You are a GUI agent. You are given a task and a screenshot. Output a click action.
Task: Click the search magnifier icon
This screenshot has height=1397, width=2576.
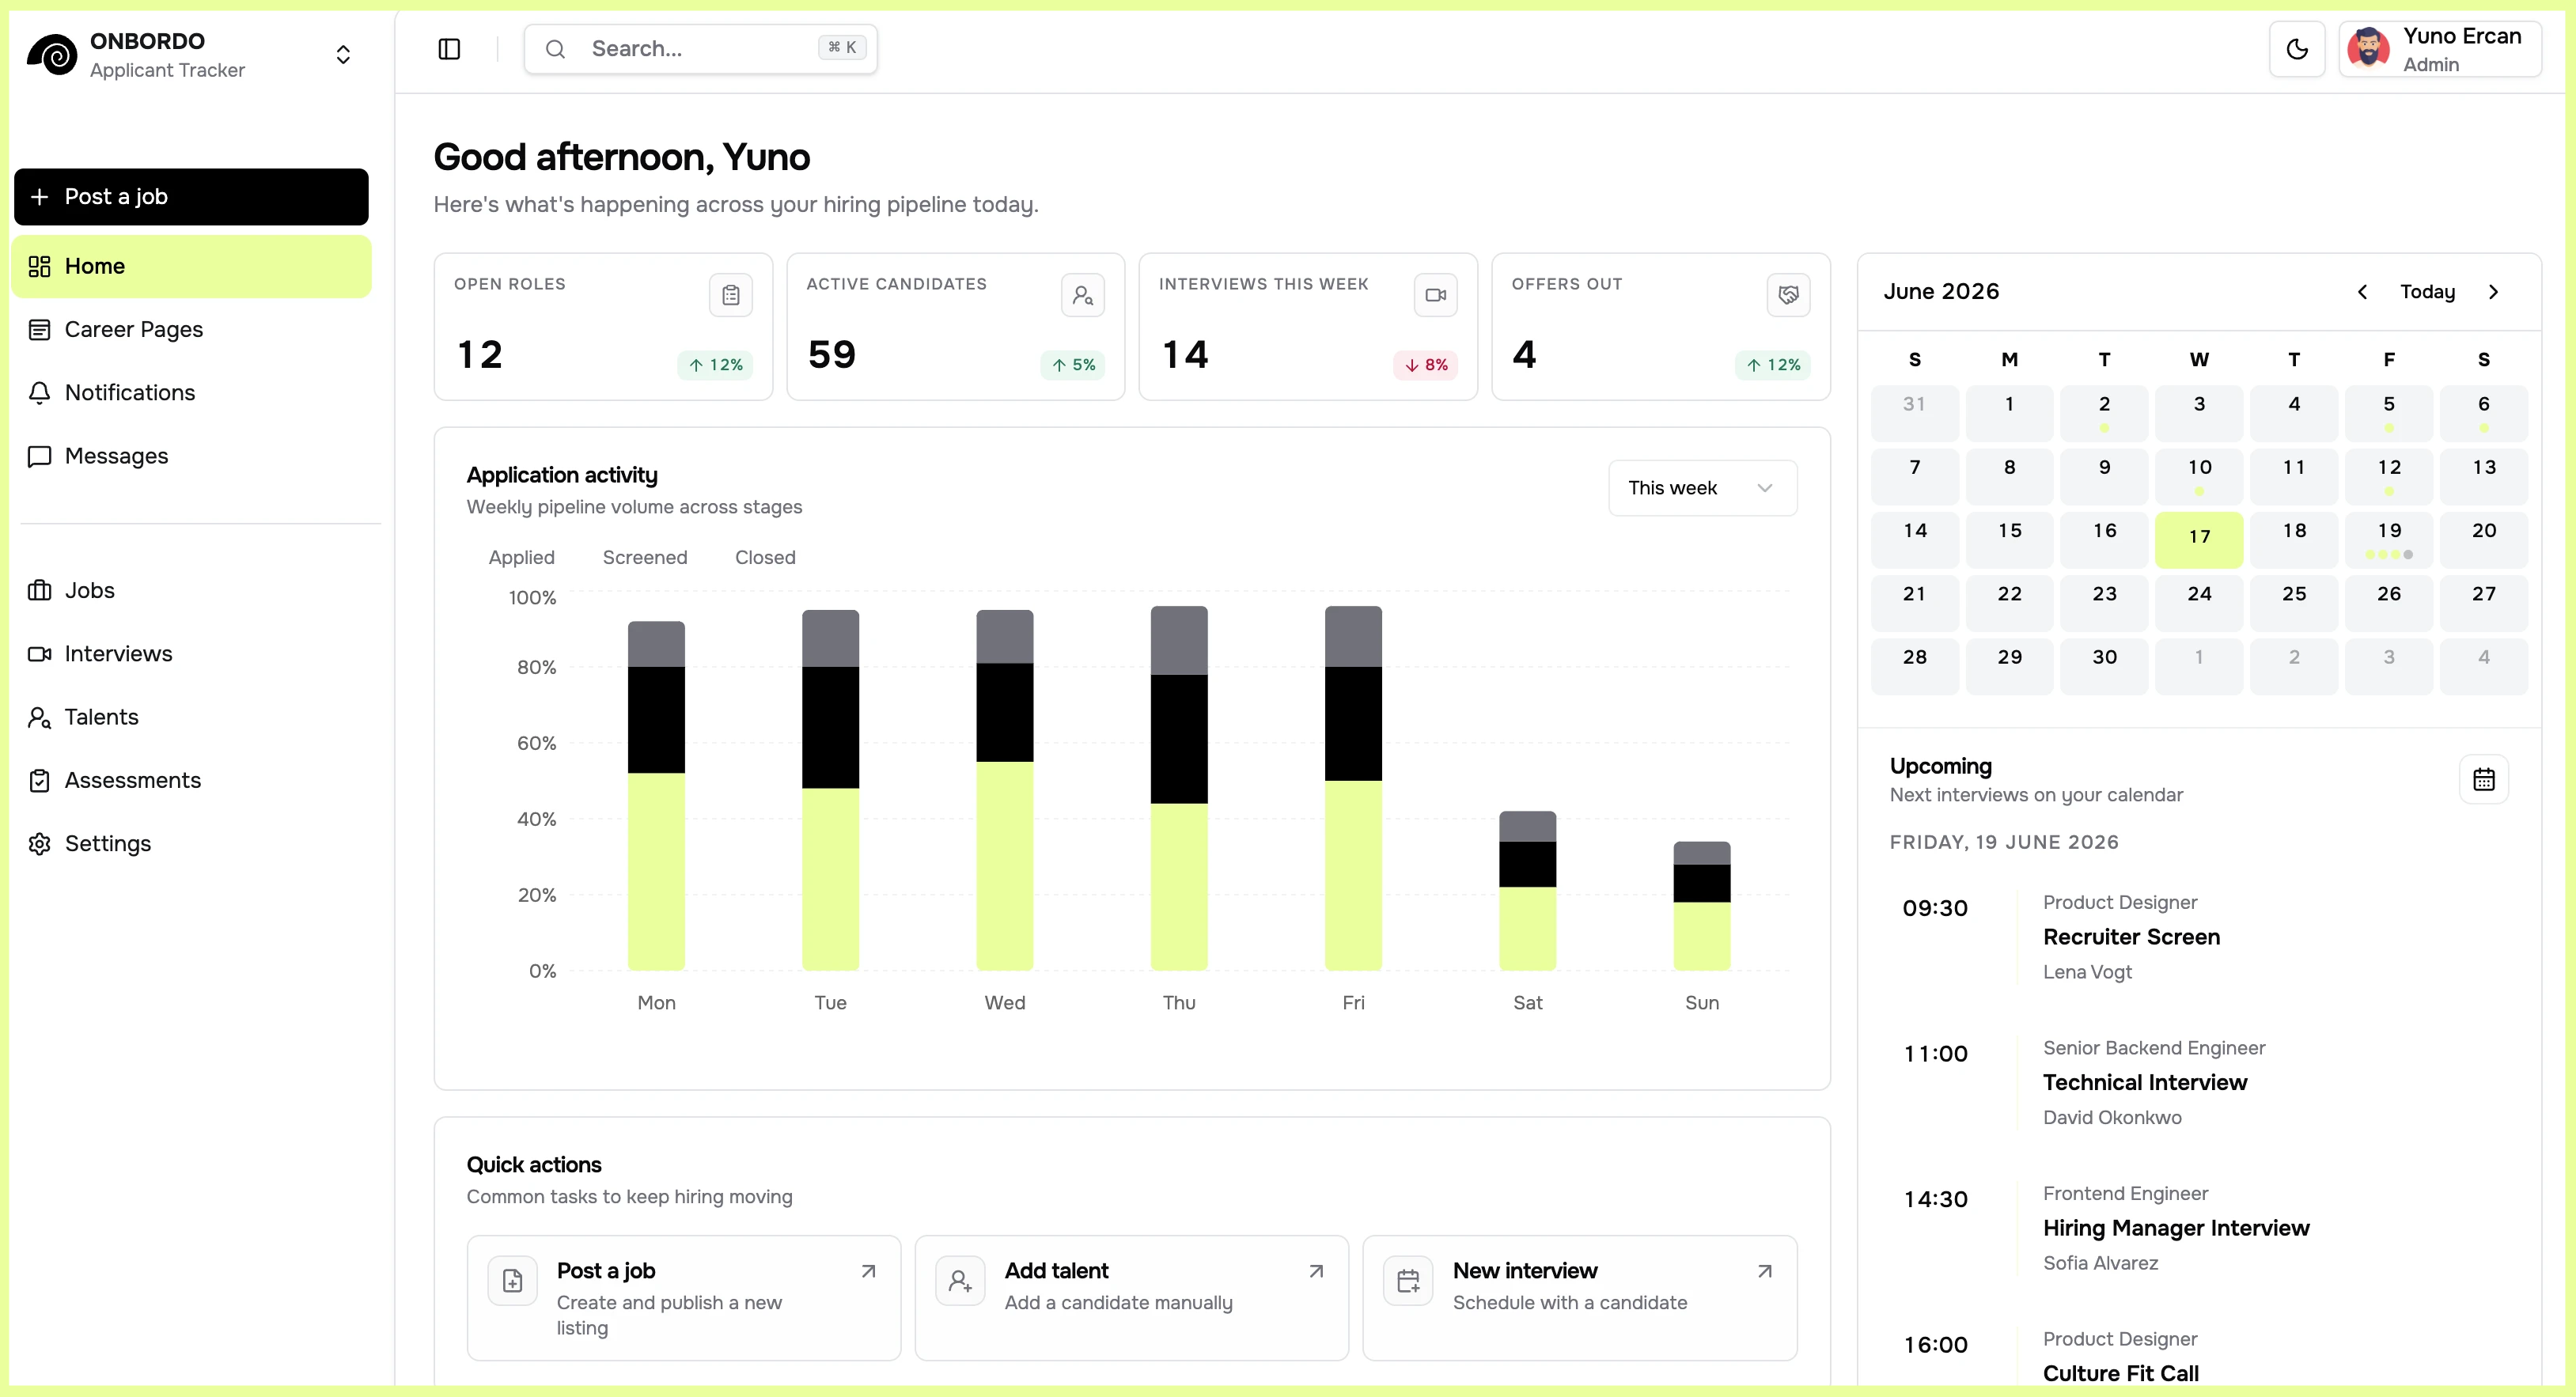coord(556,49)
